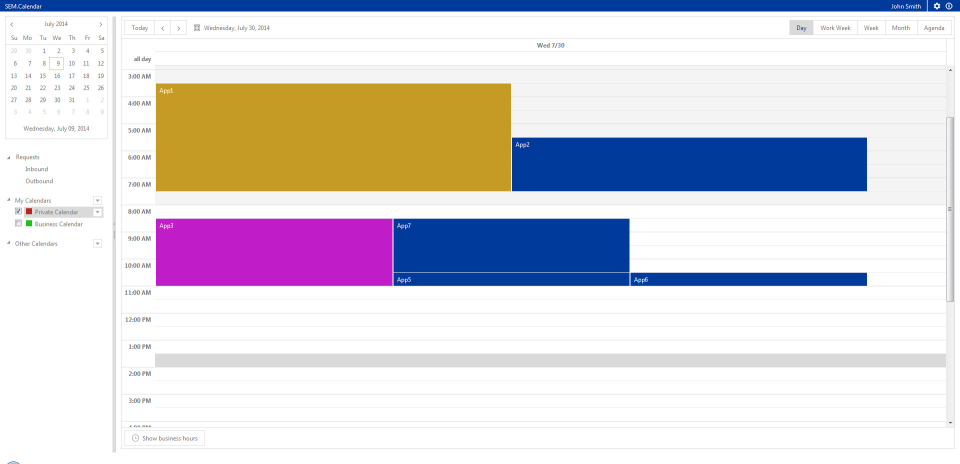Click the Today button
Image resolution: width=960 pixels, height=464 pixels.
[x=140, y=28]
